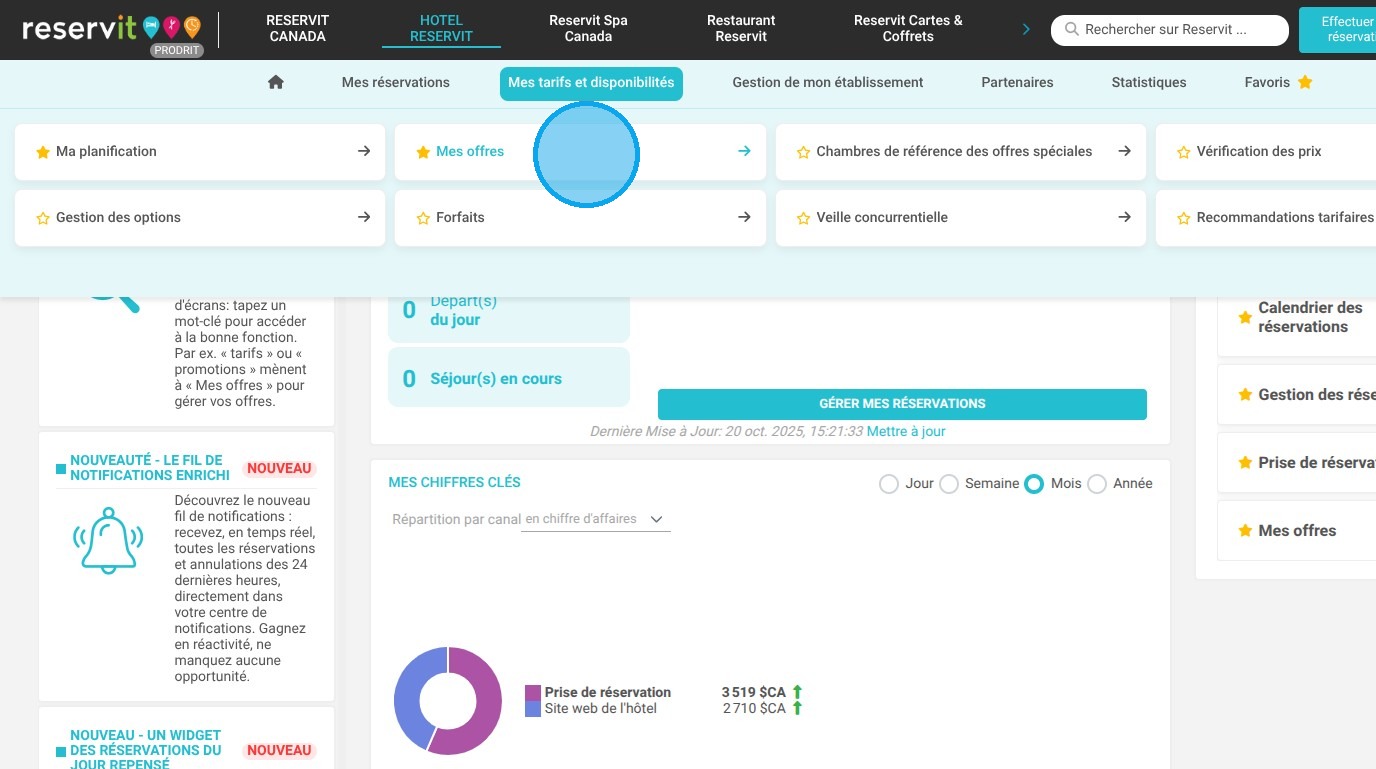Click the home icon in navigation bar
The width and height of the screenshot is (1376, 769).
click(276, 83)
